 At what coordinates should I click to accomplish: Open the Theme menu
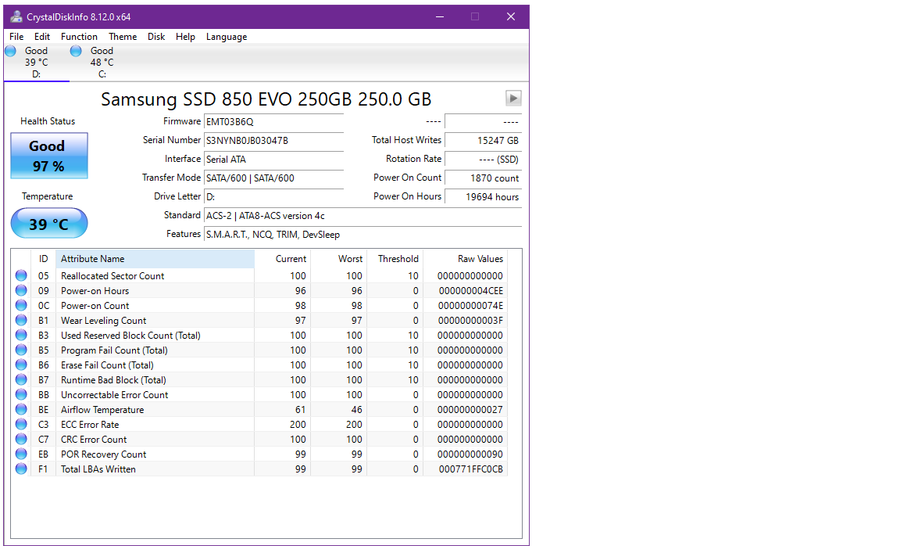(x=123, y=37)
